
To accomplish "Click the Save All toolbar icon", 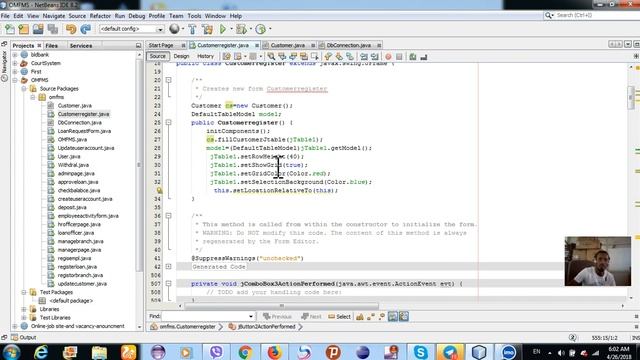I will coord(53,29).
